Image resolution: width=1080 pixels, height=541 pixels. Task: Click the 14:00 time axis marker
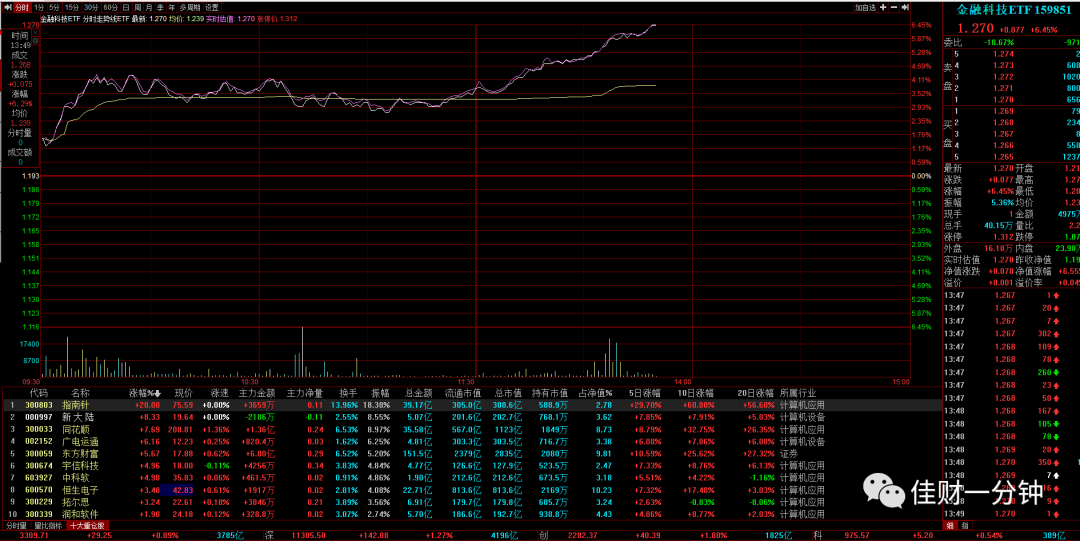(682, 381)
